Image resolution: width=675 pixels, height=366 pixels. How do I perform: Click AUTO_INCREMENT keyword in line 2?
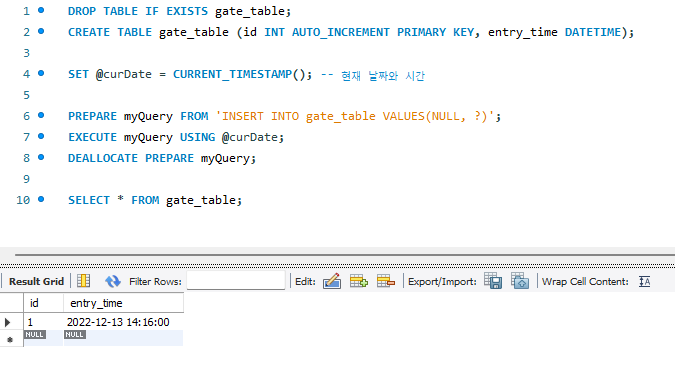tap(341, 32)
